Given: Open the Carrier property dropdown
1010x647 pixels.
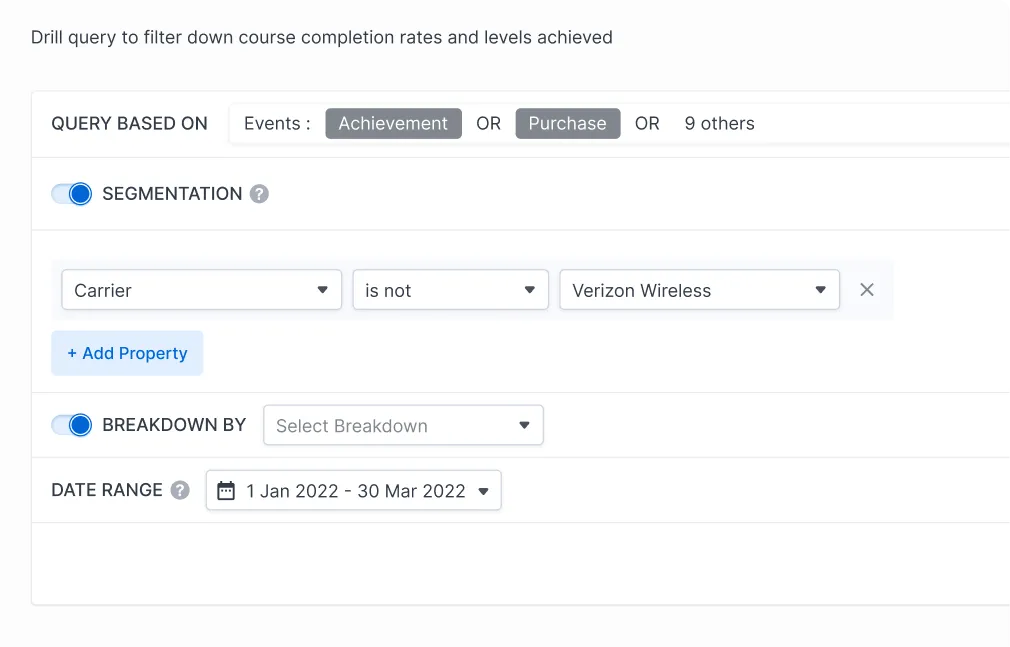Looking at the screenshot, I should point(200,290).
